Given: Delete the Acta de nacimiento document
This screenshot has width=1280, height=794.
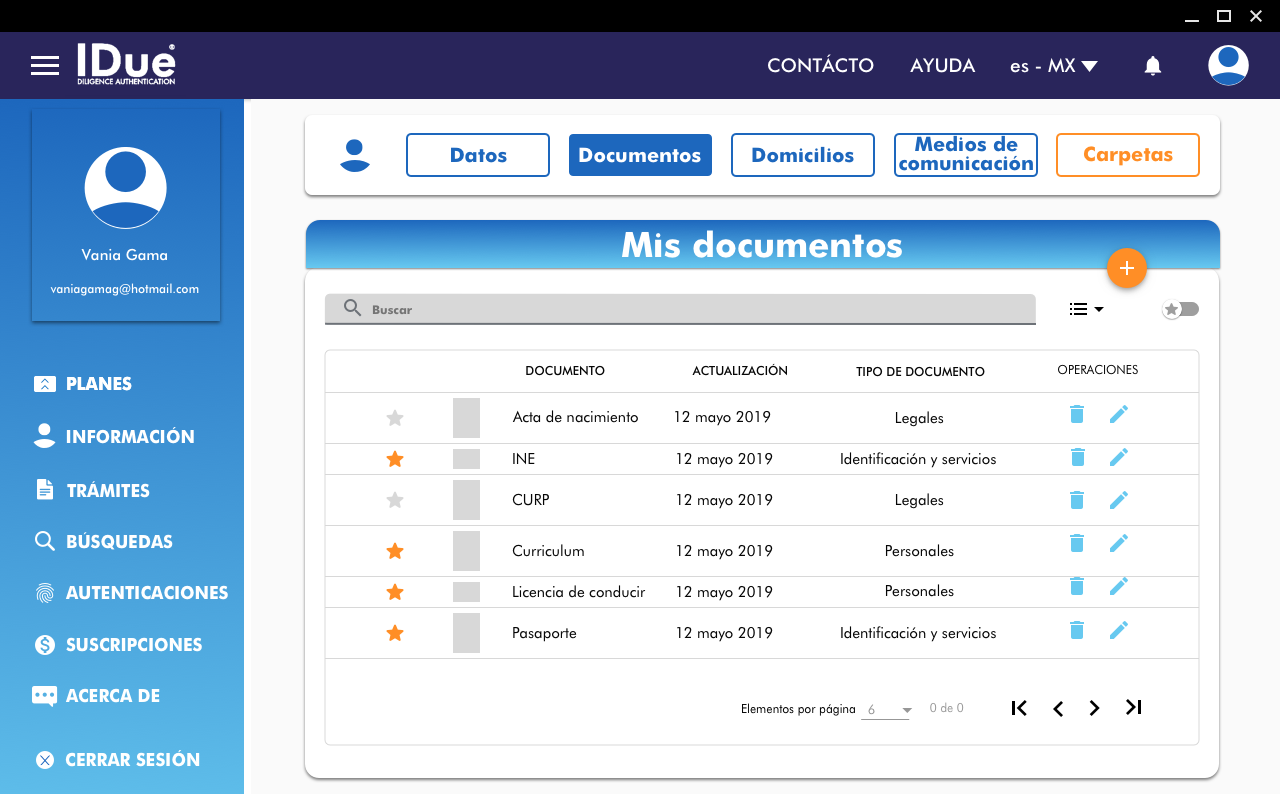Looking at the screenshot, I should point(1077,414).
